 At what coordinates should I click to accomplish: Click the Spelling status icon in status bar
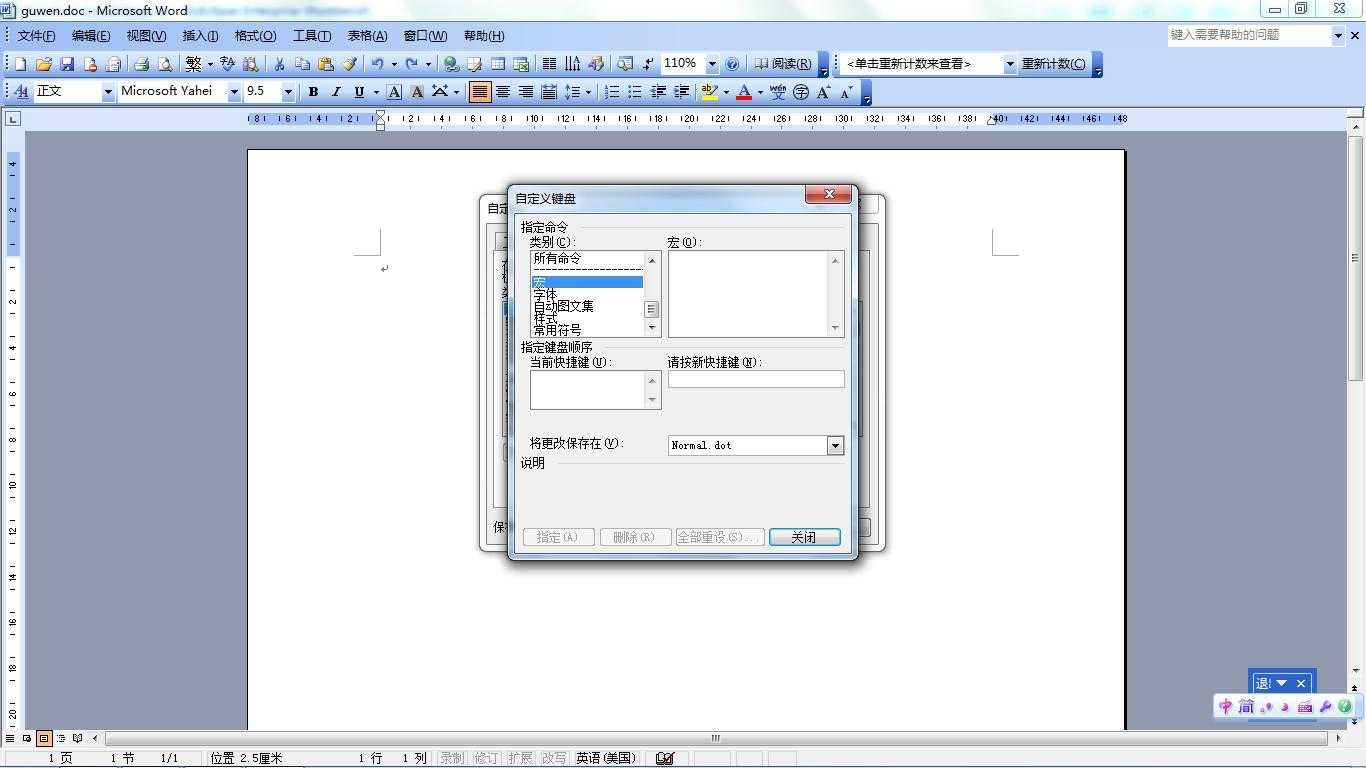click(x=665, y=758)
